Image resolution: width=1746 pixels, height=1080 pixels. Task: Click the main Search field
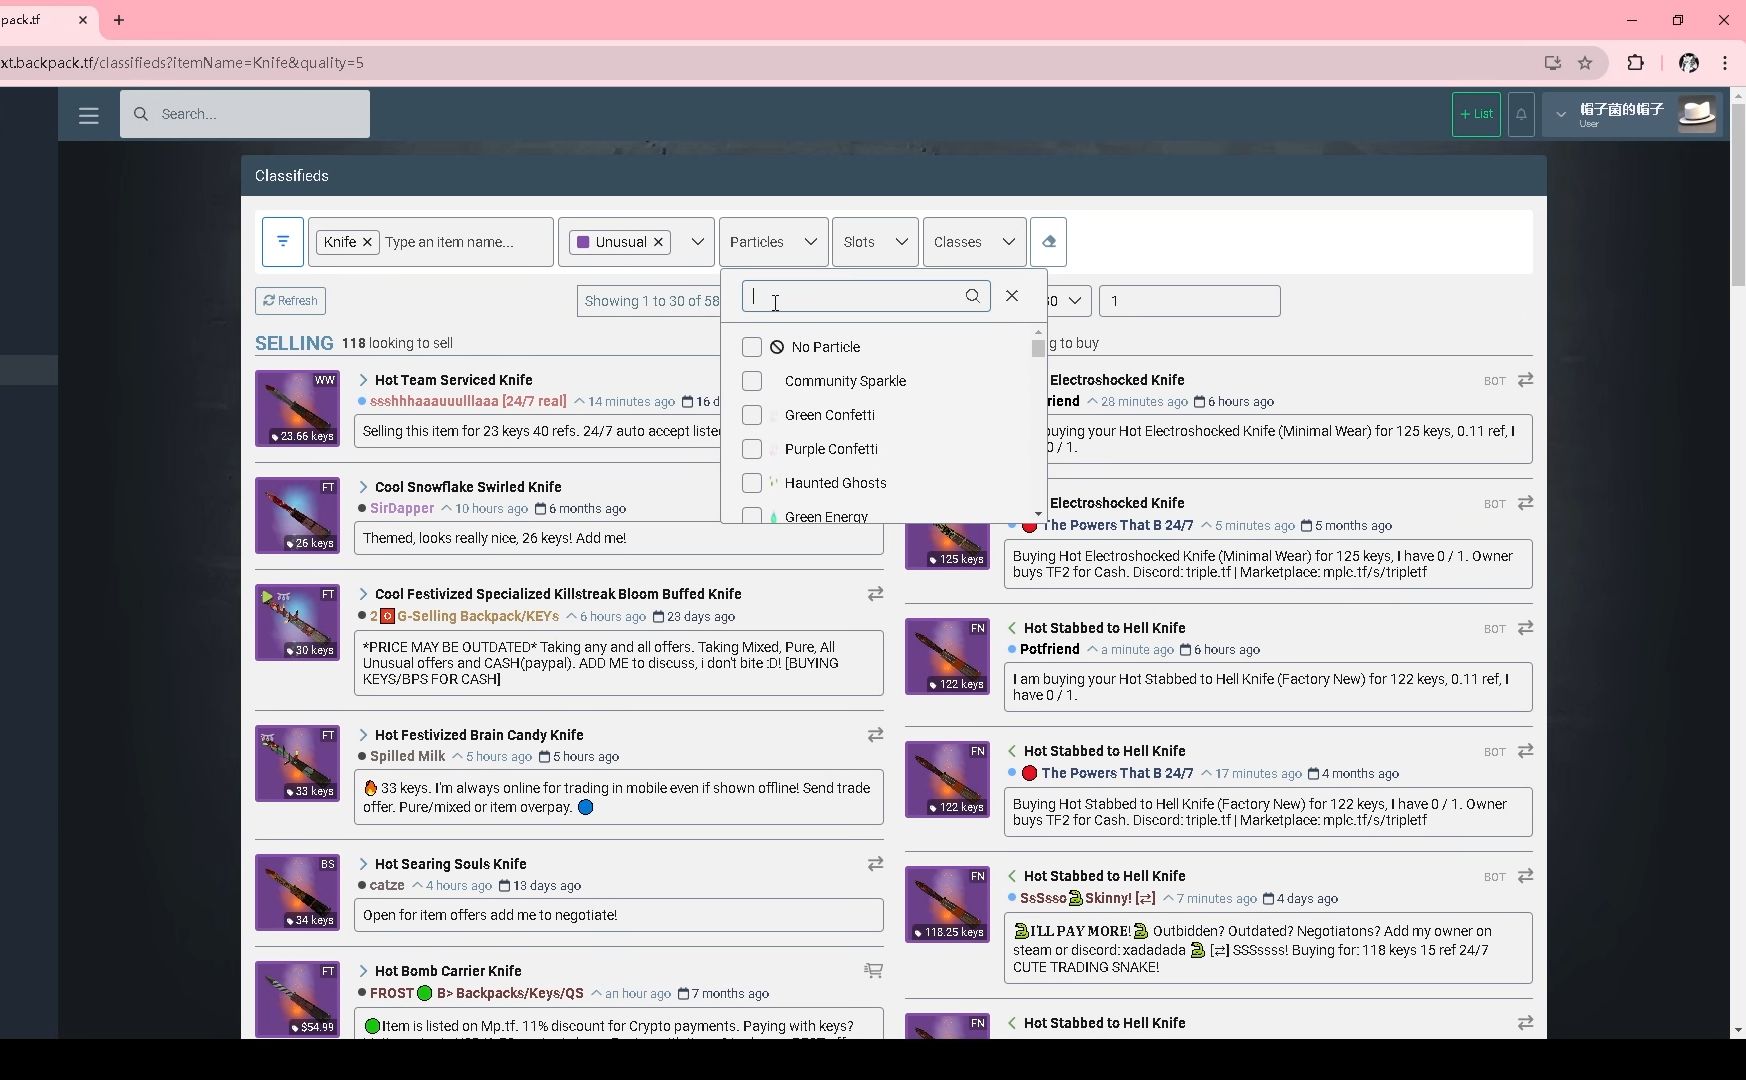[x=245, y=114]
